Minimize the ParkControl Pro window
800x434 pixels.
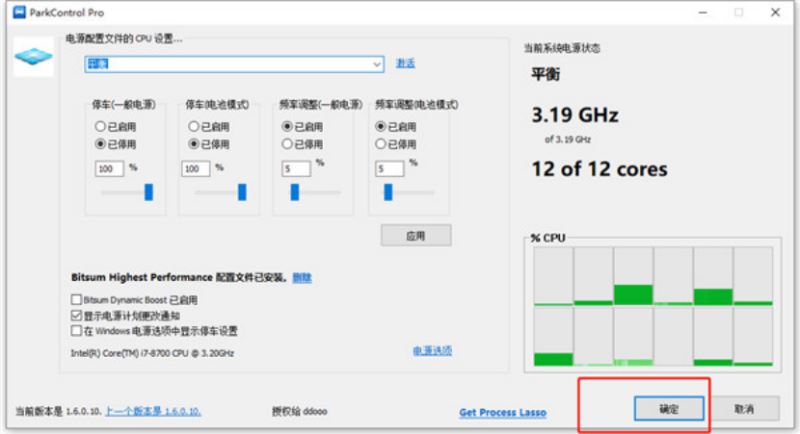click(x=703, y=12)
